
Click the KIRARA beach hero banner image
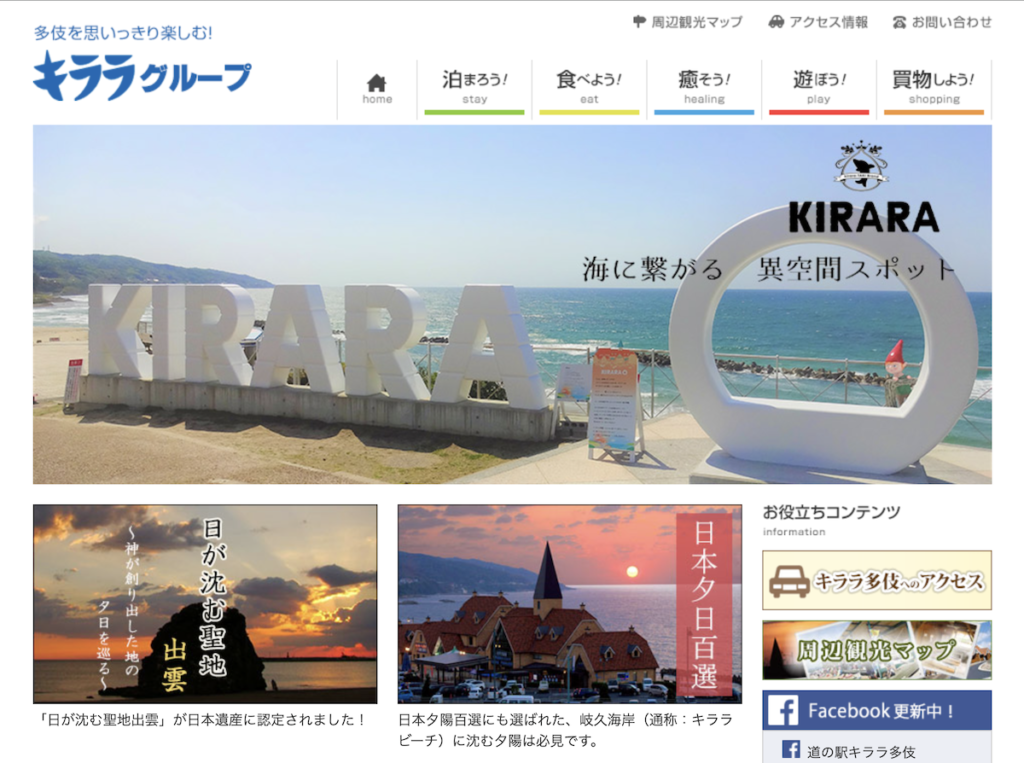512,304
